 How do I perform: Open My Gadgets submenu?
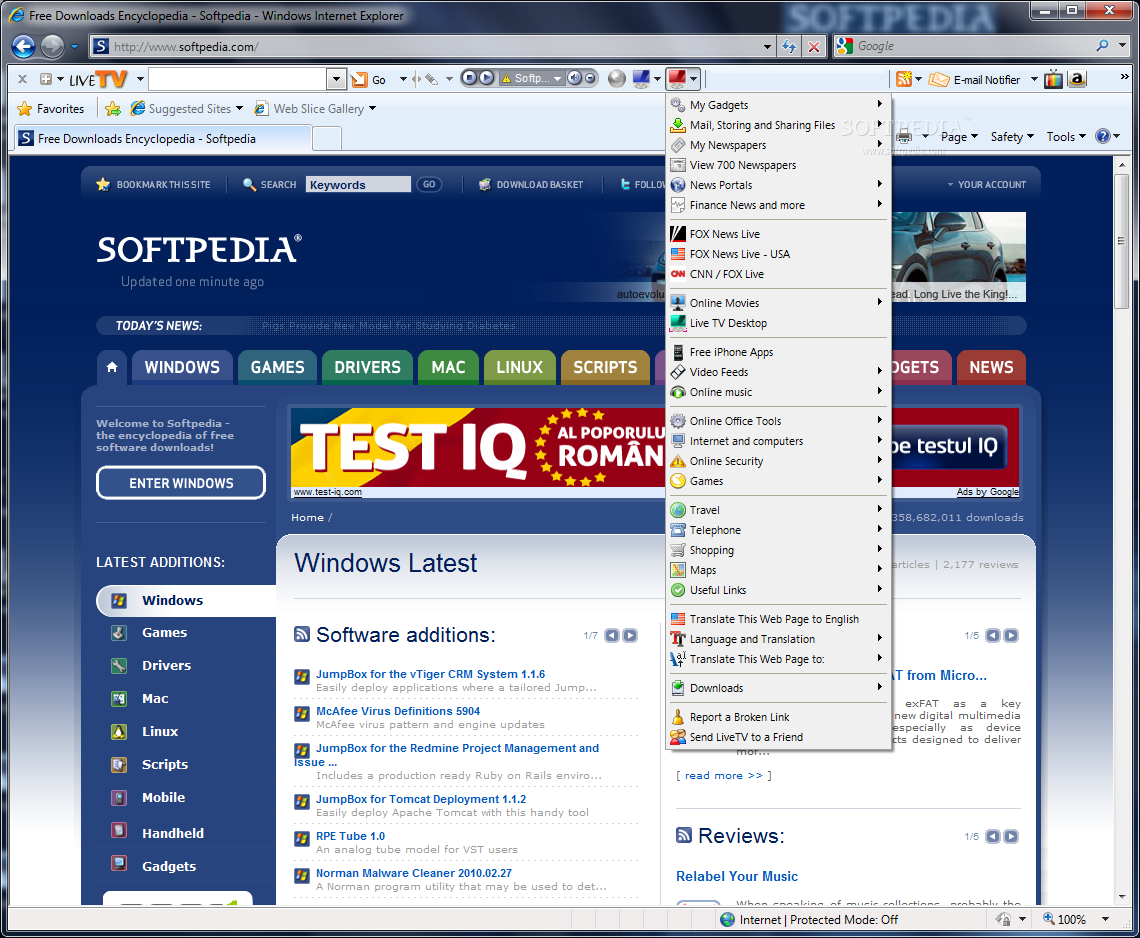(x=777, y=105)
